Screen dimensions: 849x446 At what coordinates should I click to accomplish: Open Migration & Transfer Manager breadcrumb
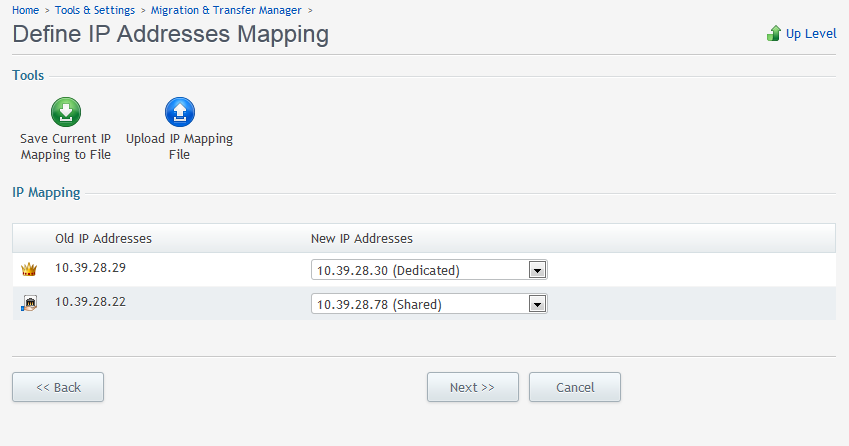click(226, 10)
